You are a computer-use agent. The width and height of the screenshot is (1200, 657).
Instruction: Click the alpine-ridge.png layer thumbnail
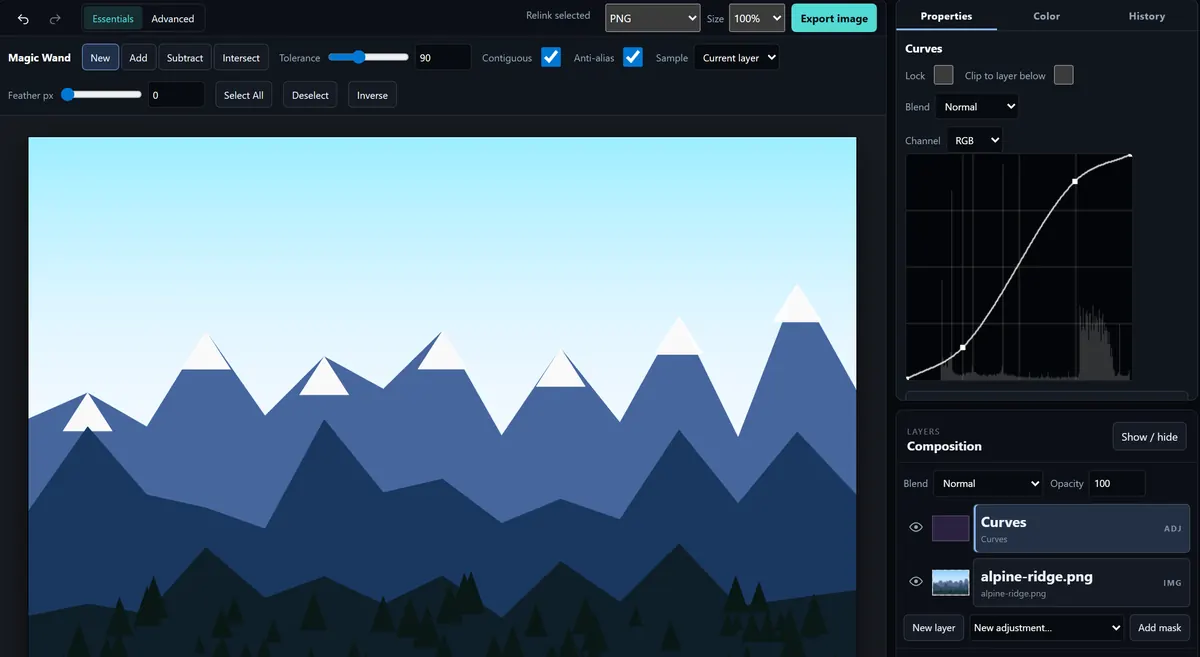[950, 582]
